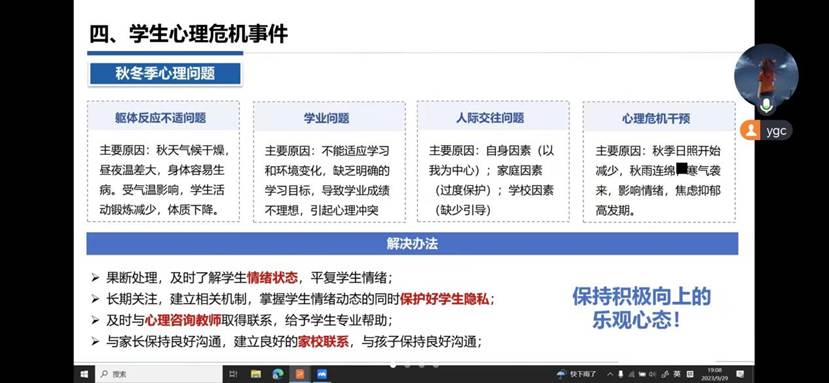Open Task View in the taskbar

click(233, 374)
